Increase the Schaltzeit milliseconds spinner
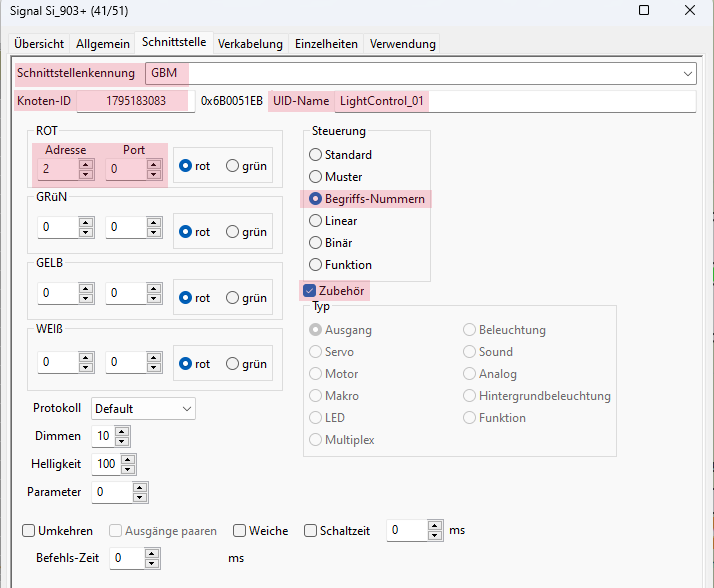 coord(434,526)
